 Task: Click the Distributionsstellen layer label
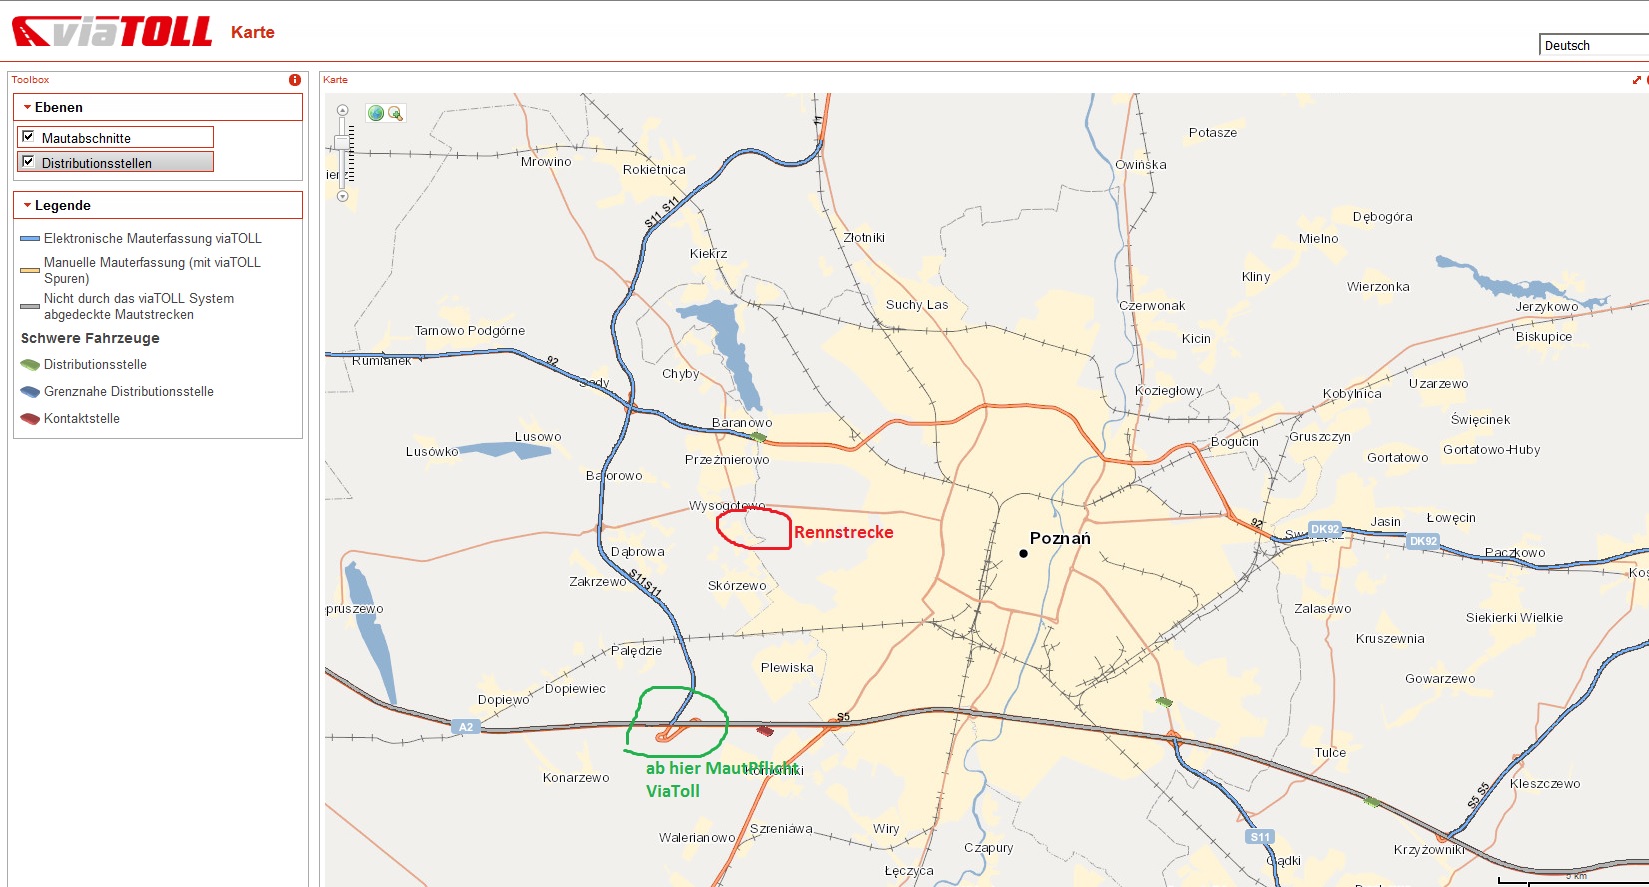click(97, 163)
